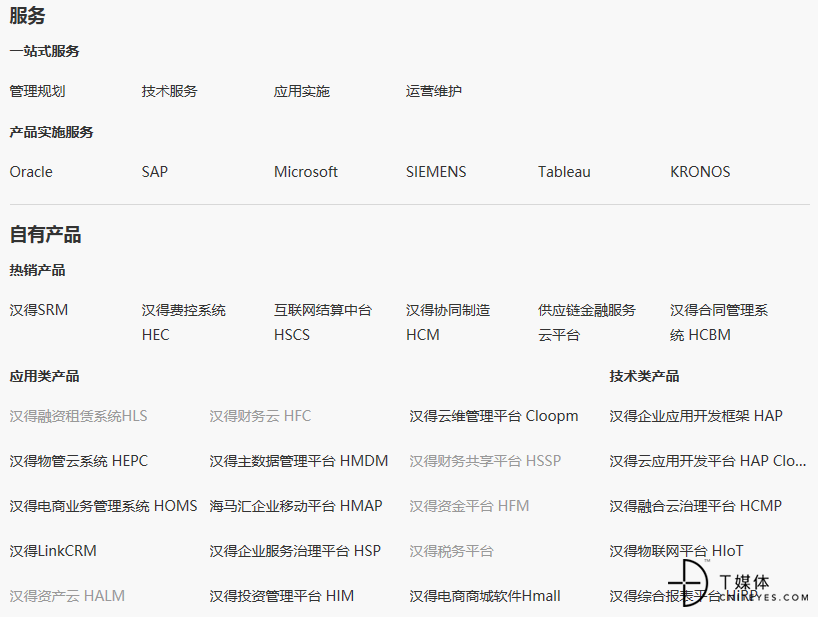
Task: Click the 一站式服务 subheading
Action: coord(44,51)
